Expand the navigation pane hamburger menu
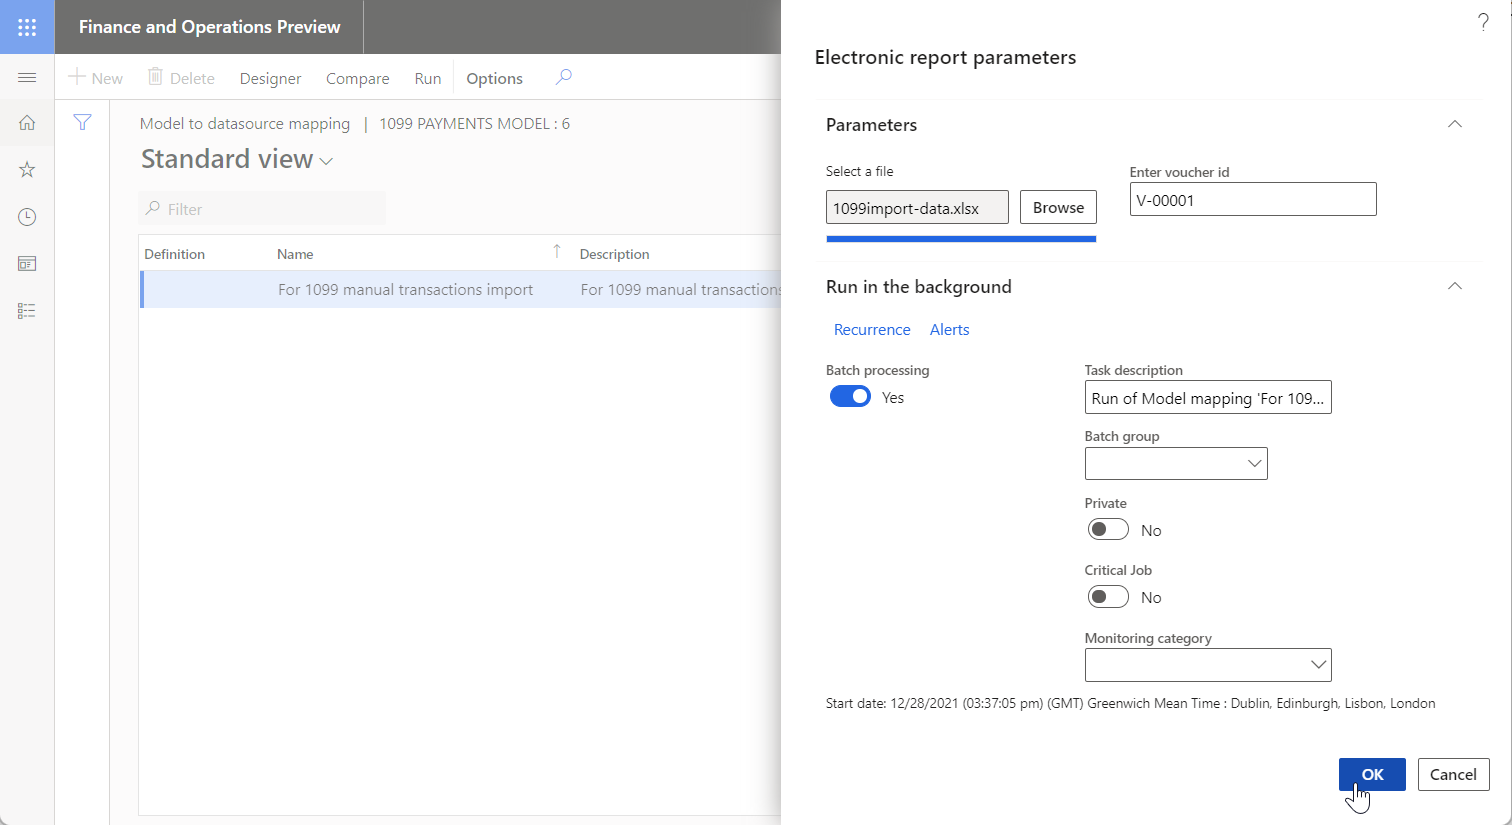1512x825 pixels. point(27,76)
